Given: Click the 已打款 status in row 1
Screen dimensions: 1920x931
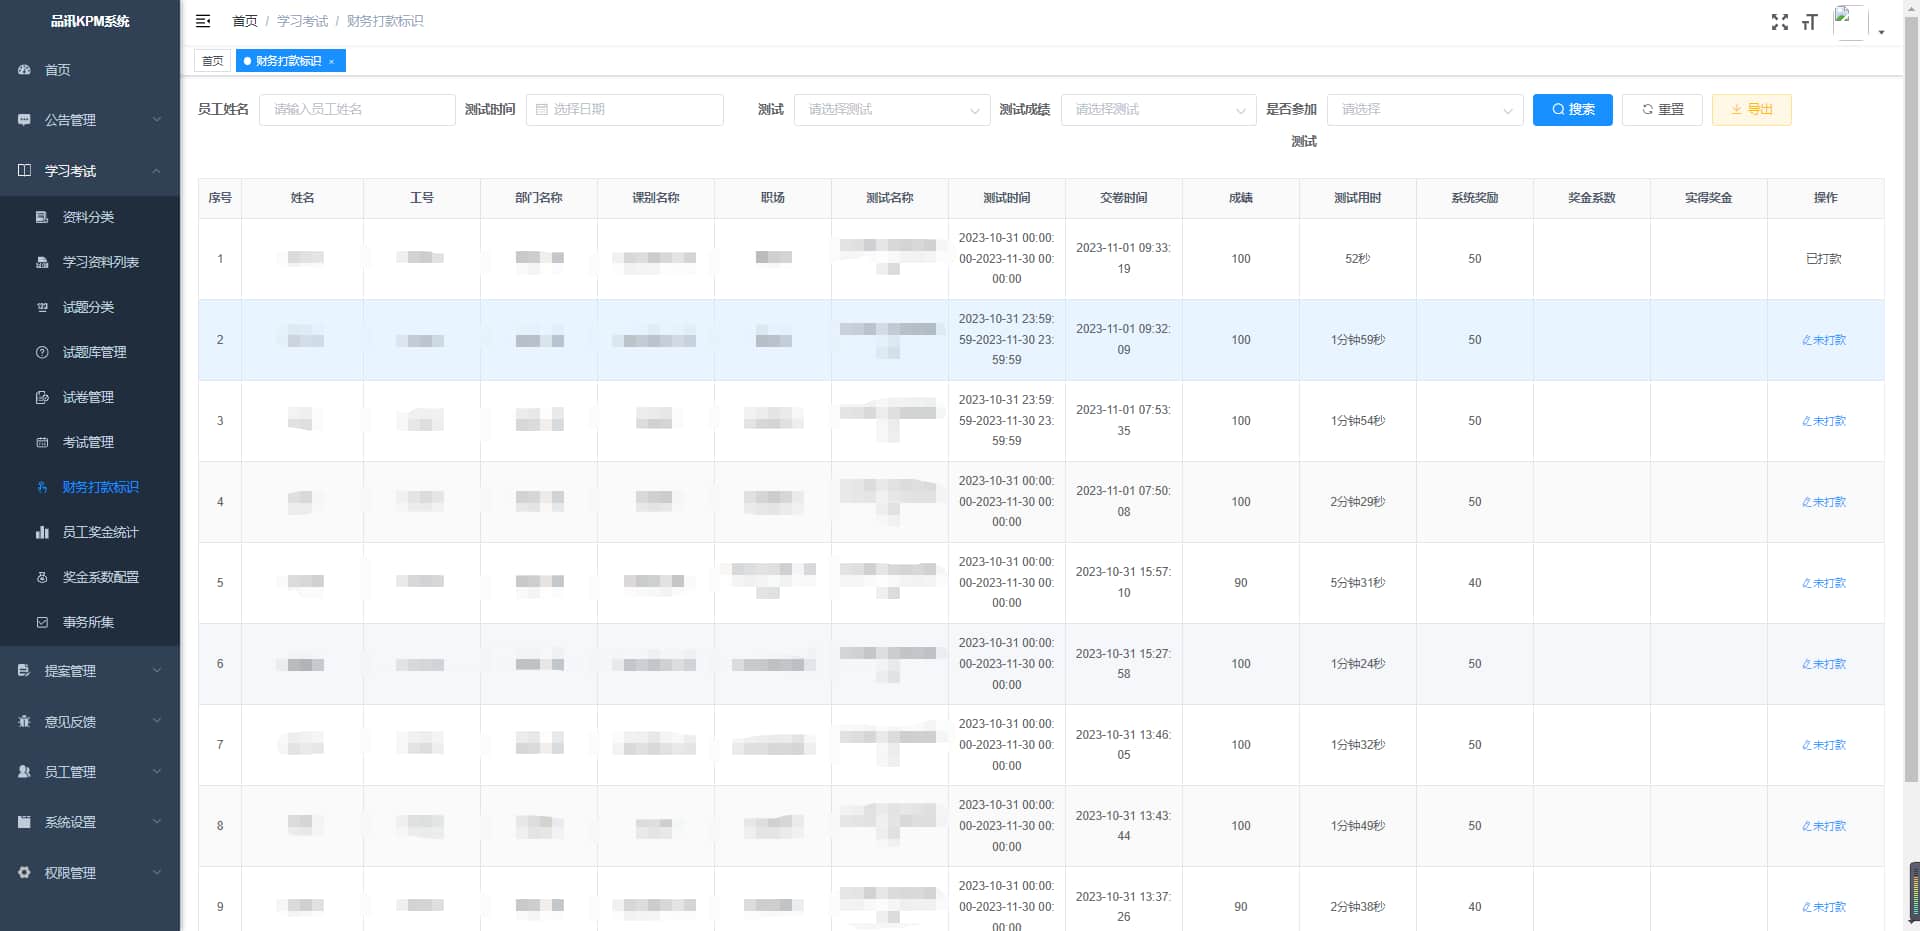Looking at the screenshot, I should 1824,259.
